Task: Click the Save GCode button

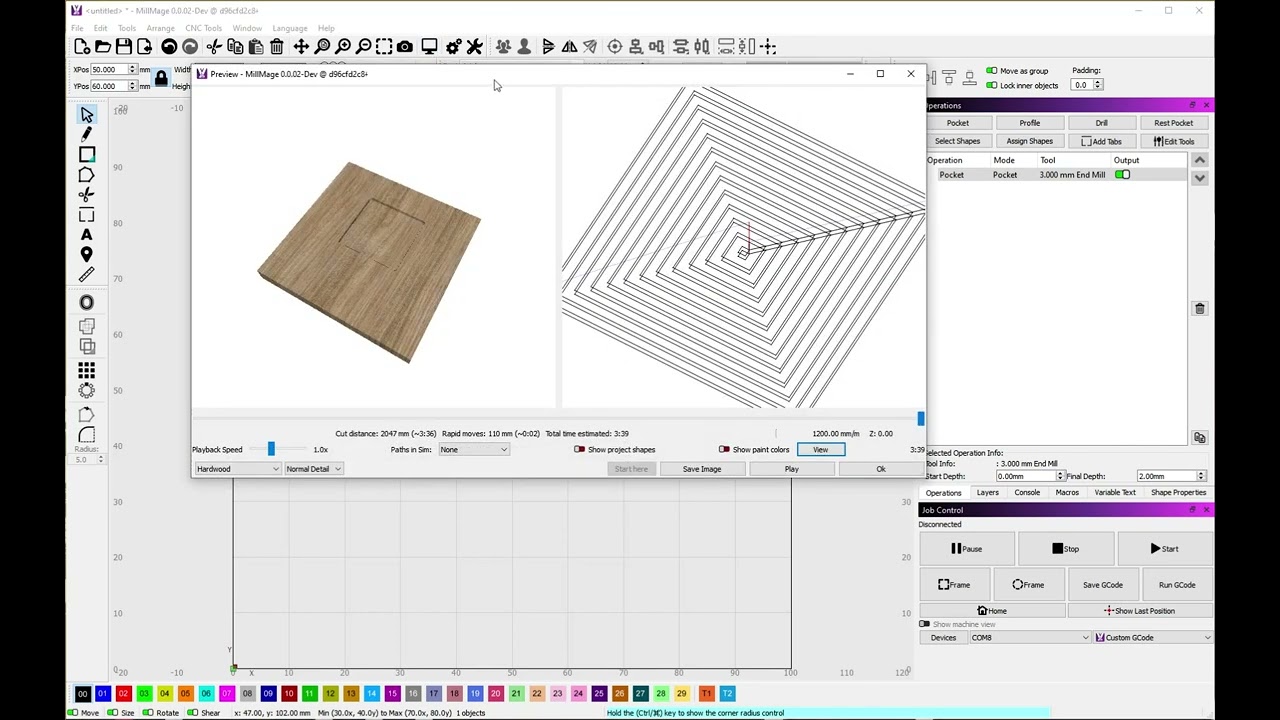Action: pos(1102,585)
